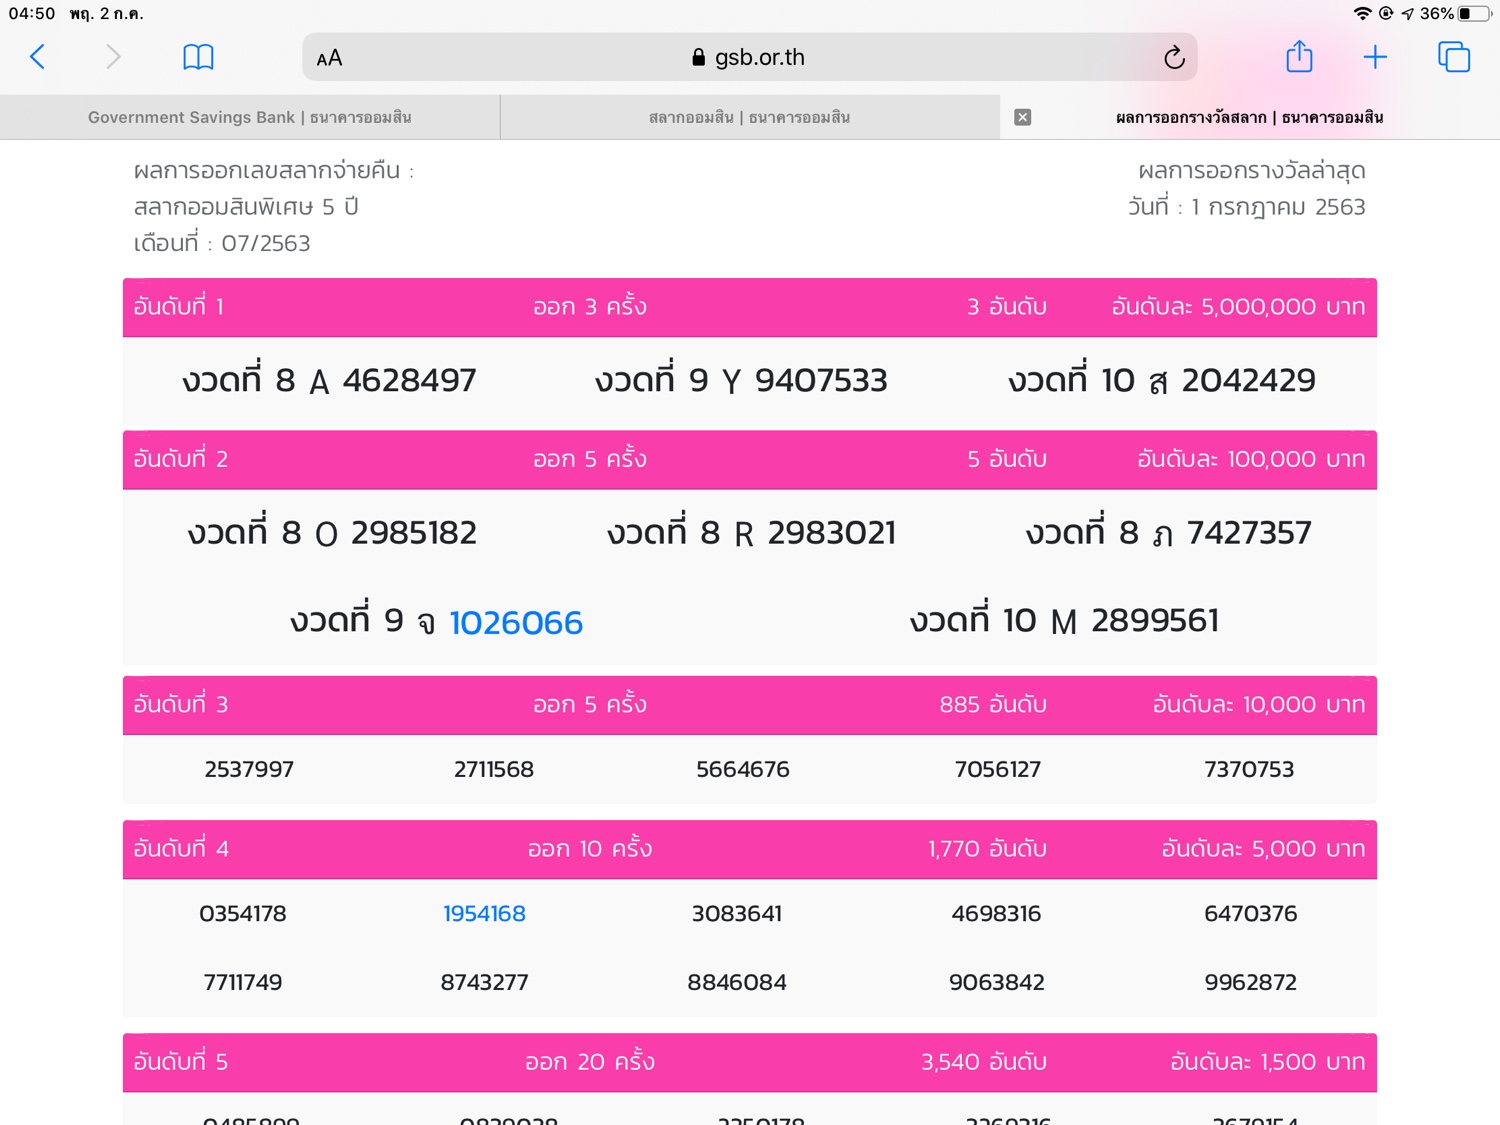The width and height of the screenshot is (1500, 1125).
Task: Tap third prize number 2711568
Action: point(494,769)
